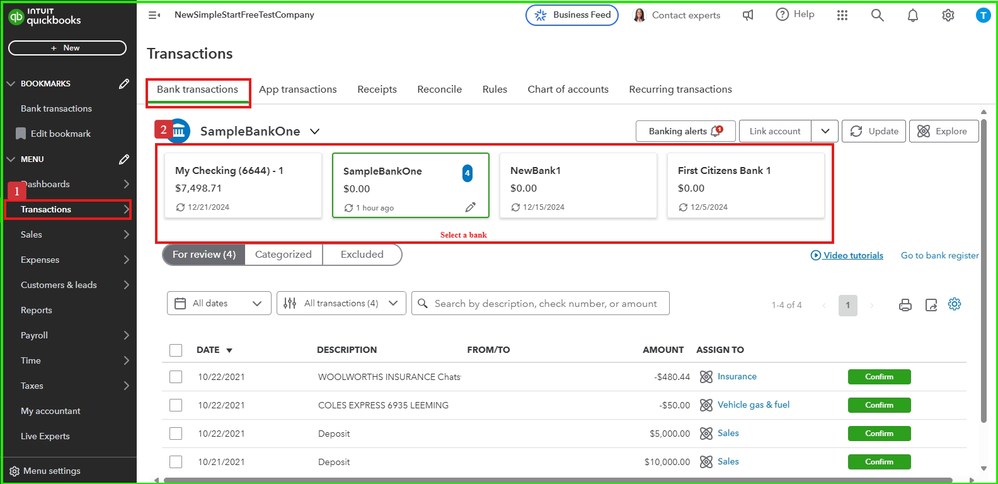This screenshot has height=484, width=998.
Task: Click the search magnifier icon in header
Action: pos(877,16)
